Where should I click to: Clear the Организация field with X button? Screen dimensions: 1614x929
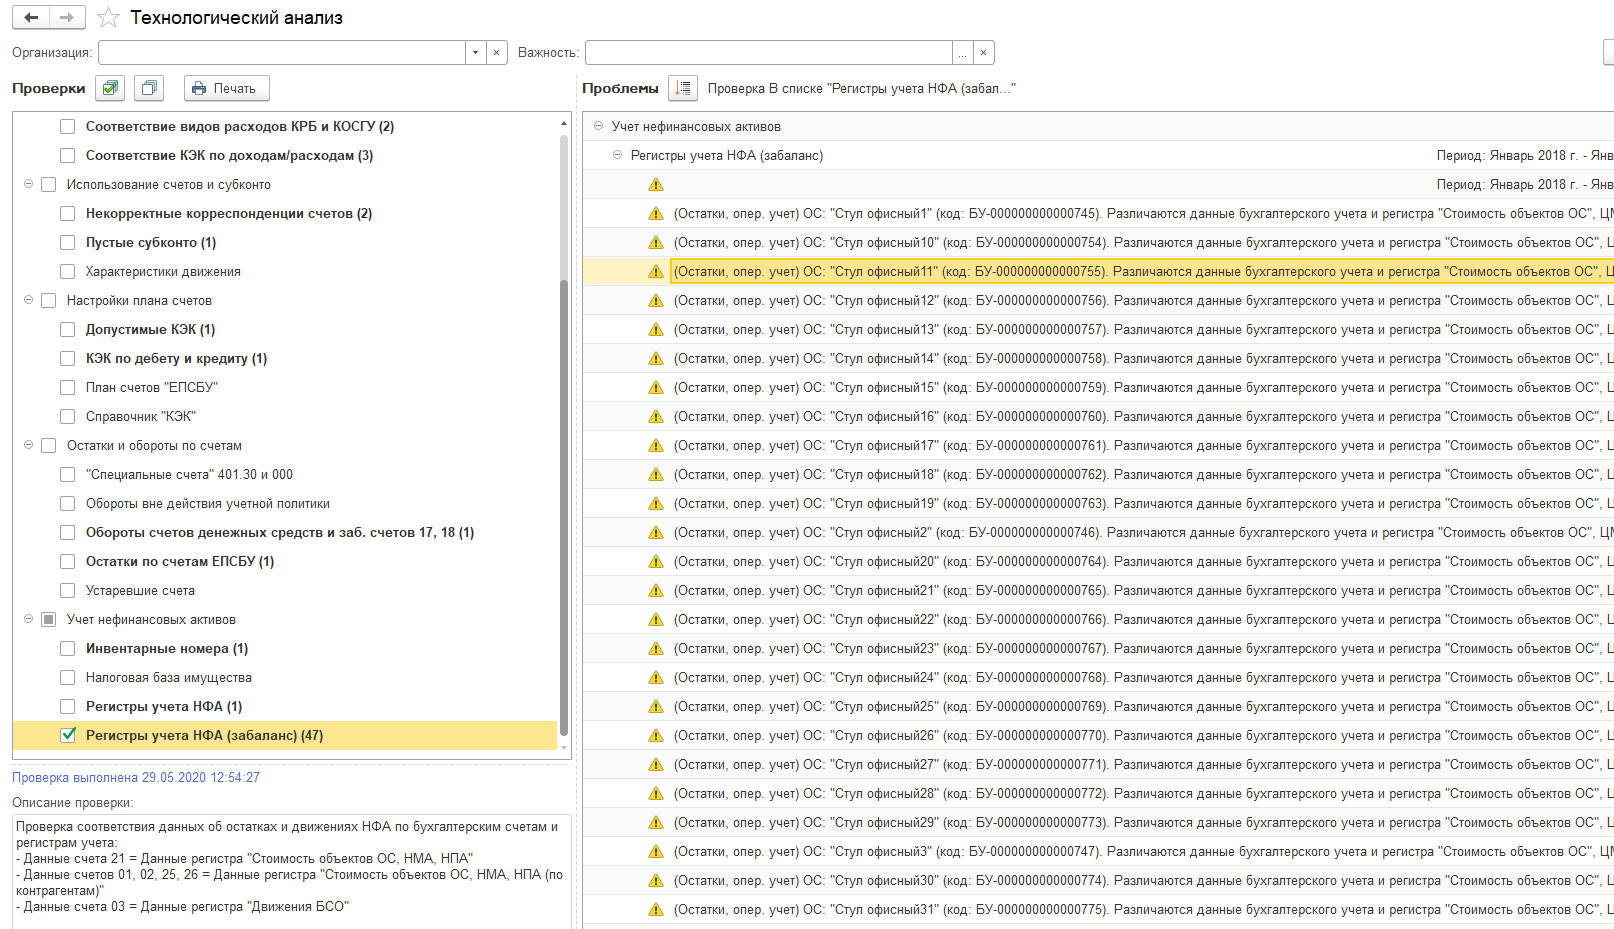(497, 52)
